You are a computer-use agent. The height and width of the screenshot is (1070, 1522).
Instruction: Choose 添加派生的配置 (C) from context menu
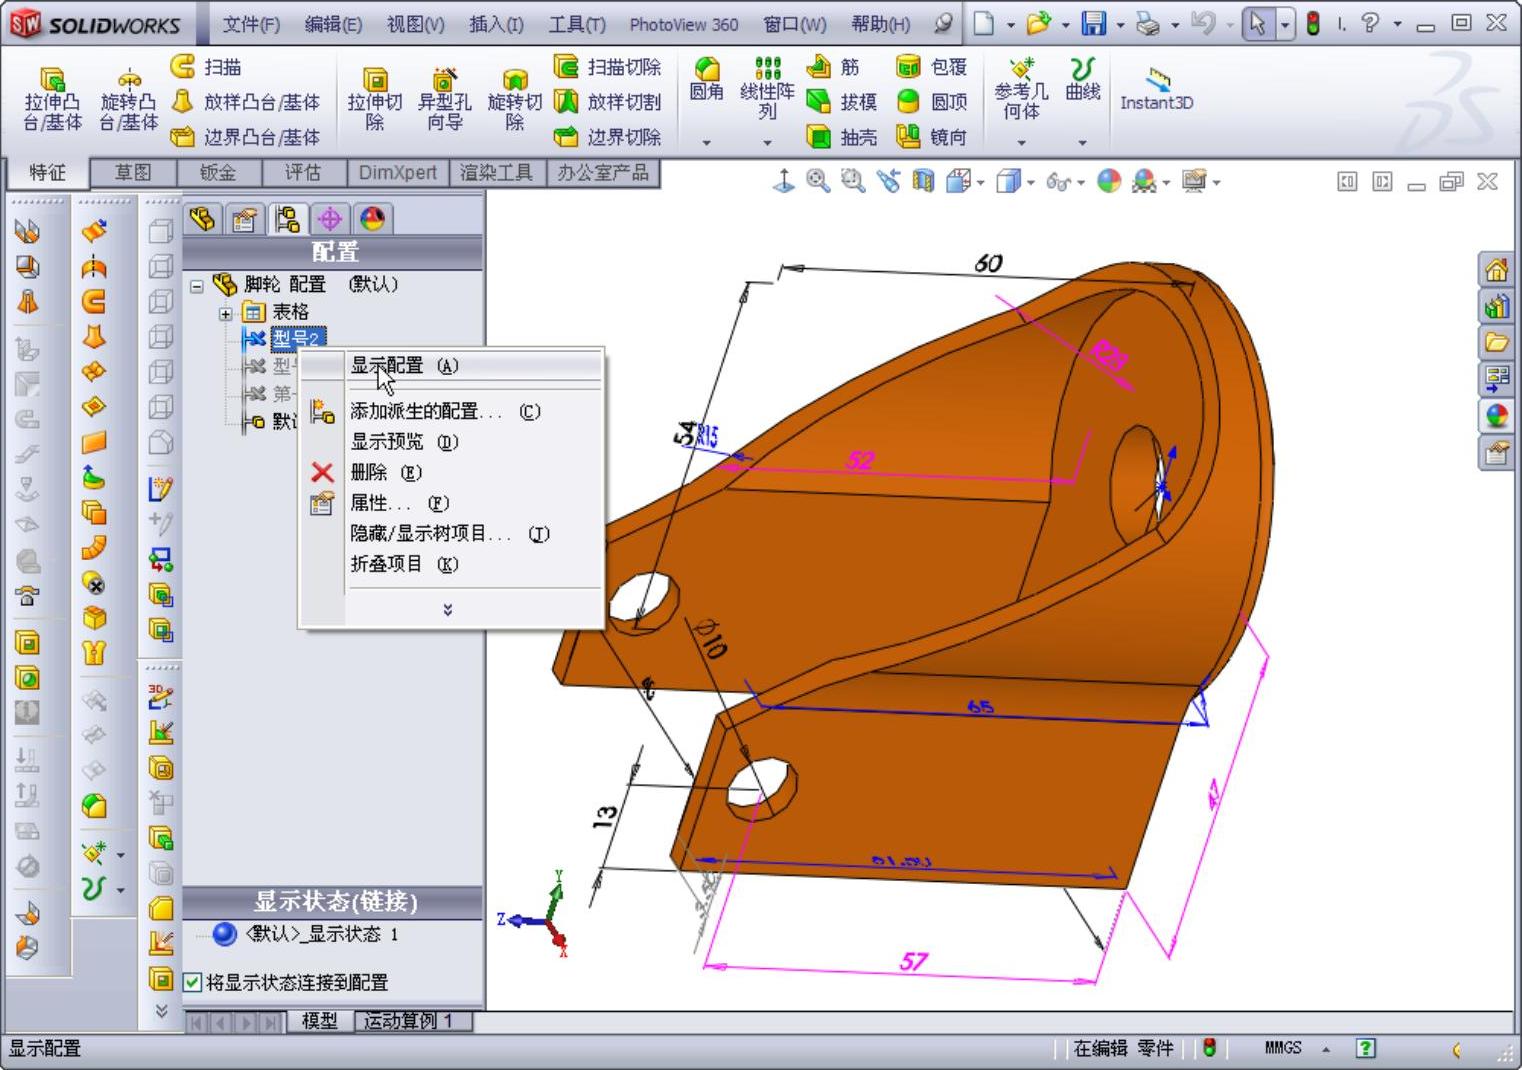pos(451,411)
